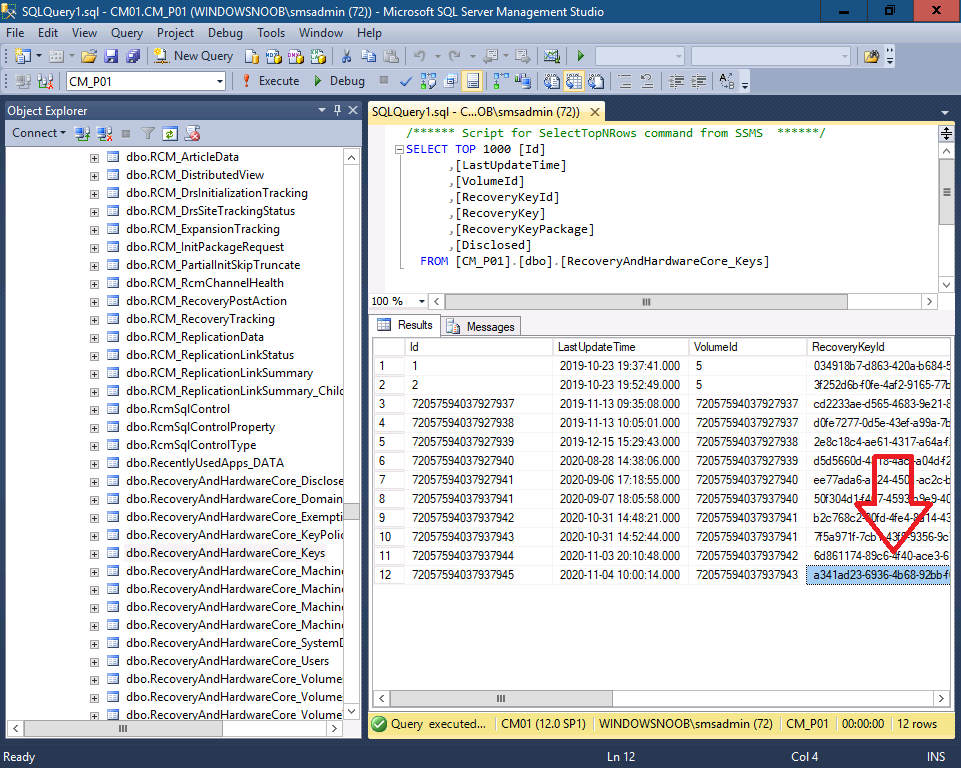The width and height of the screenshot is (961, 768).
Task: Click the "12 rows" count in the status bar
Action: pos(917,724)
